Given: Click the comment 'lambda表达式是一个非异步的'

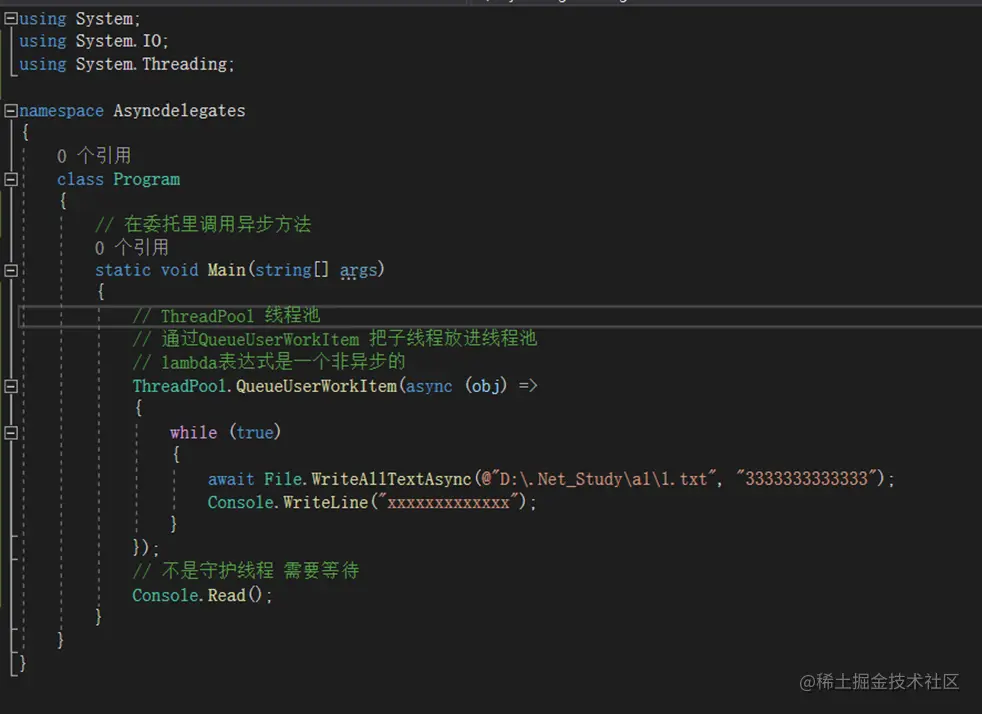Looking at the screenshot, I should click(x=269, y=362).
